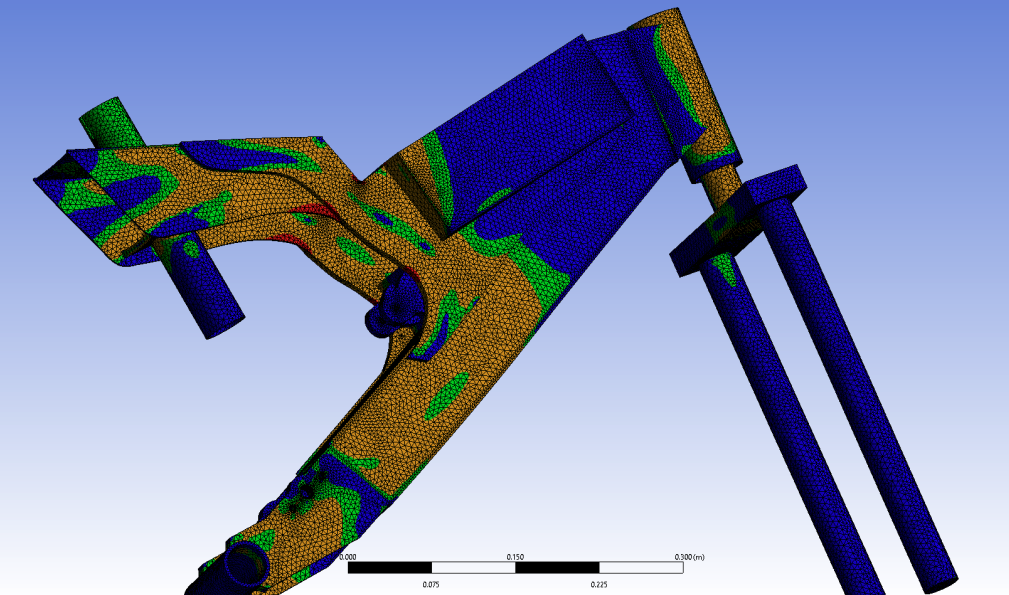Click the "0.150" scale bar label

(x=515, y=557)
